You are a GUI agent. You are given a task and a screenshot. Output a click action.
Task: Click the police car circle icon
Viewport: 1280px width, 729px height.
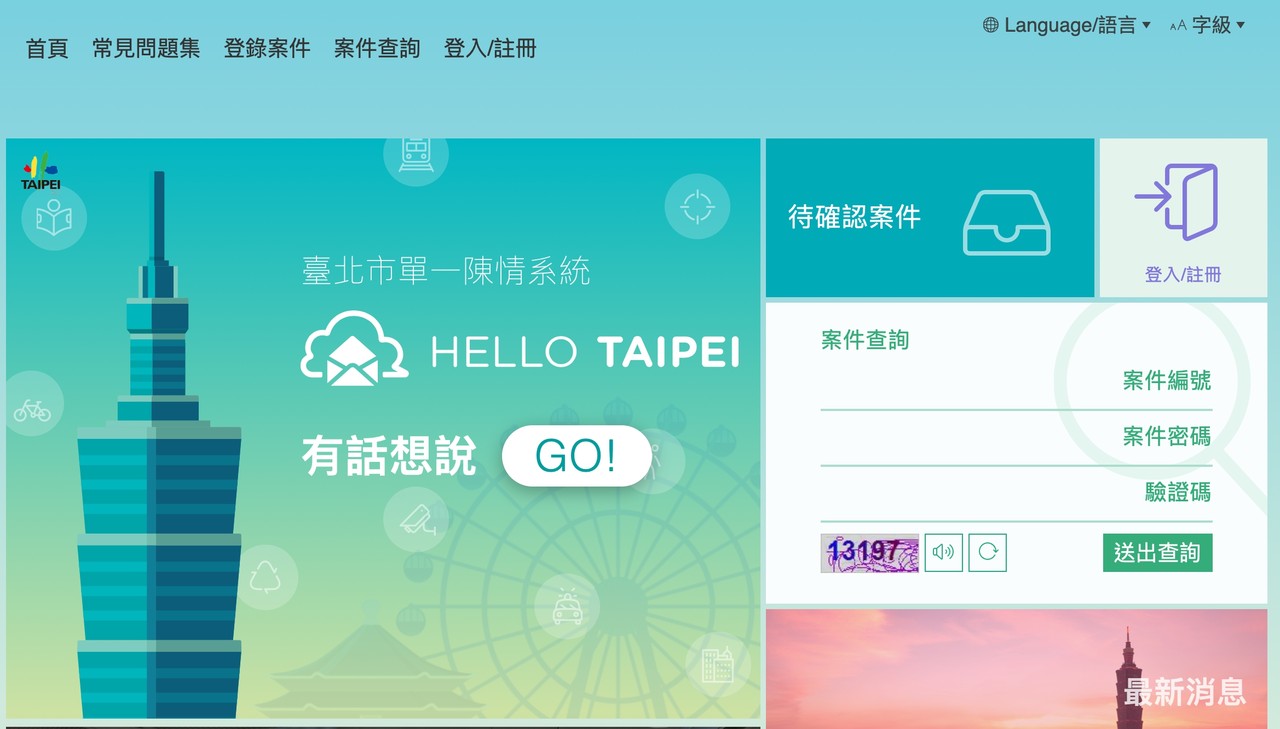(567, 606)
